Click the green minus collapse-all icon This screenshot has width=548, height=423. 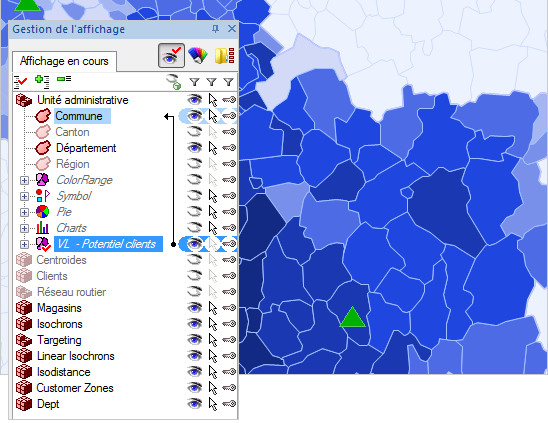[x=64, y=79]
